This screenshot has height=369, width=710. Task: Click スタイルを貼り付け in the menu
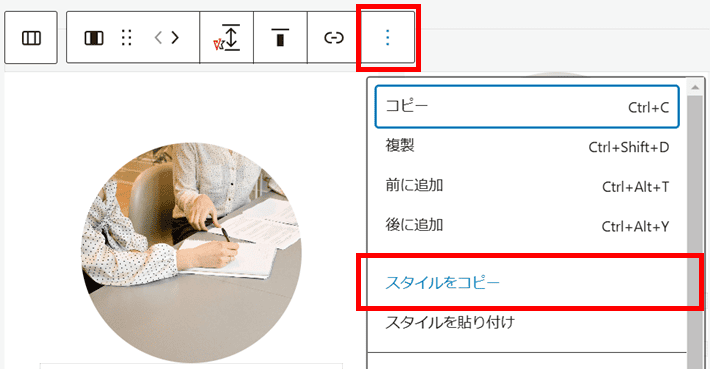coord(527,322)
